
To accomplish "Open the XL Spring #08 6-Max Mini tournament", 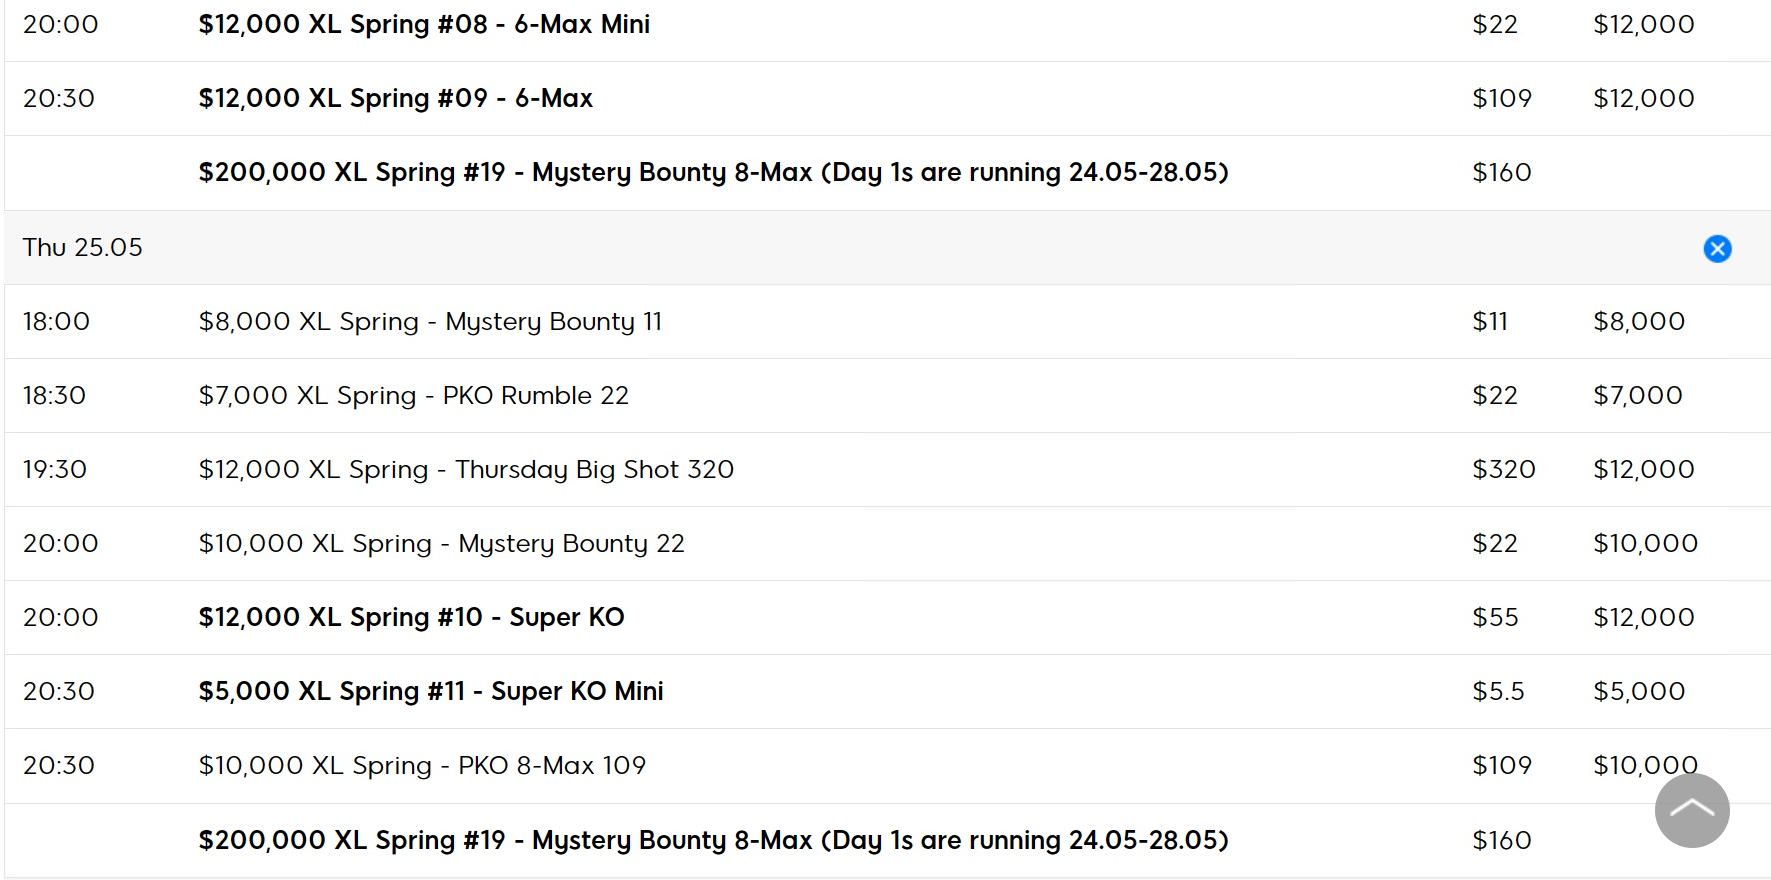I will [x=424, y=24].
